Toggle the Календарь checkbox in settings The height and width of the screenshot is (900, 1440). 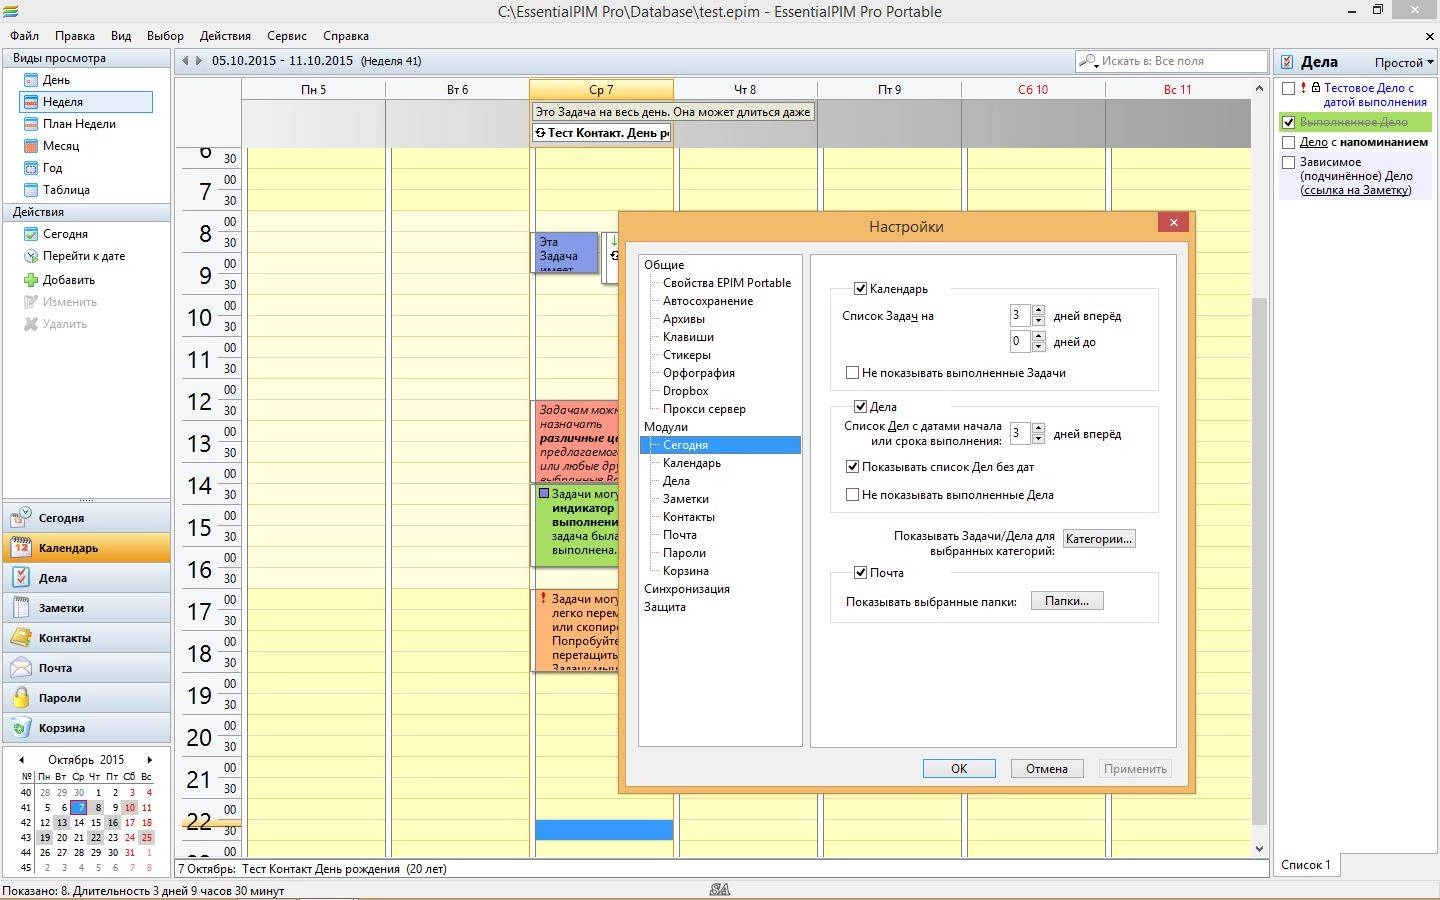tap(860, 289)
